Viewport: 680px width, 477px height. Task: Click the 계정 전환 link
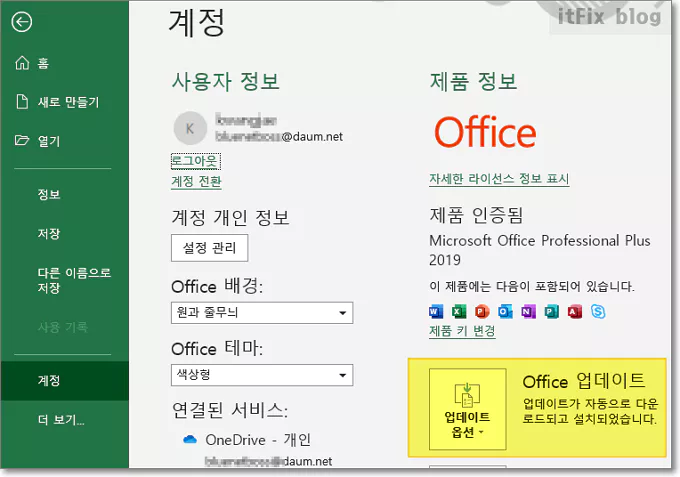(x=196, y=181)
